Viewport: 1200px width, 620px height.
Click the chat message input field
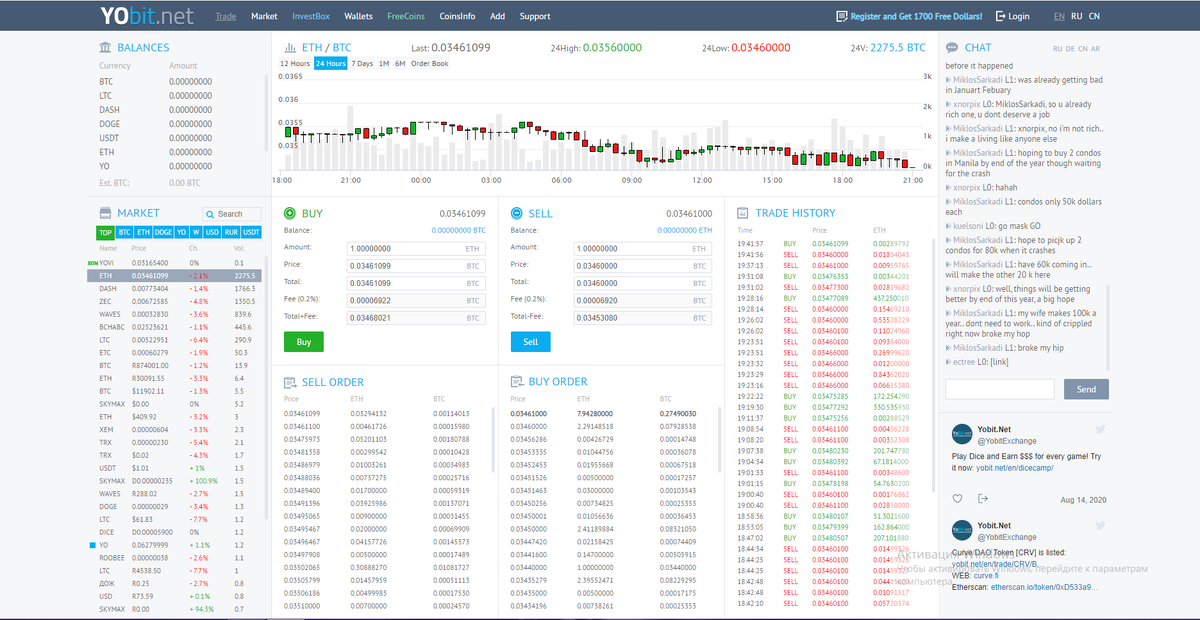(x=1000, y=389)
